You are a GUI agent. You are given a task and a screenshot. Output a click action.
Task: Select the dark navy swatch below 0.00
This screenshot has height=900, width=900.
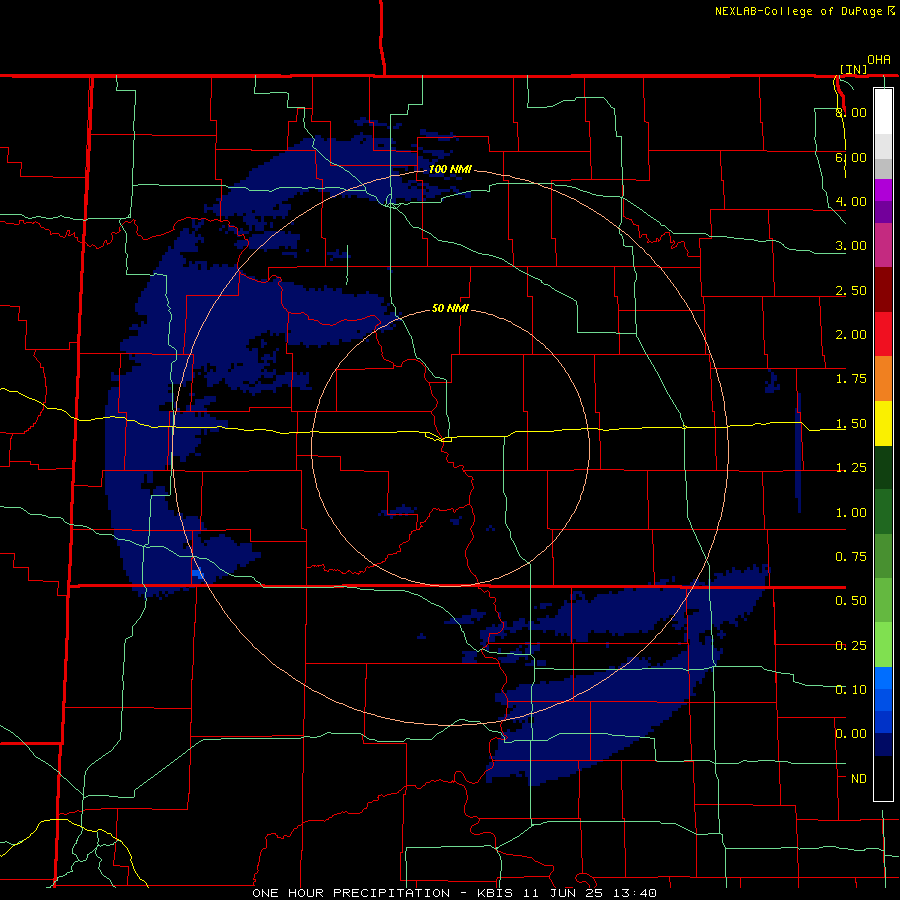[883, 745]
